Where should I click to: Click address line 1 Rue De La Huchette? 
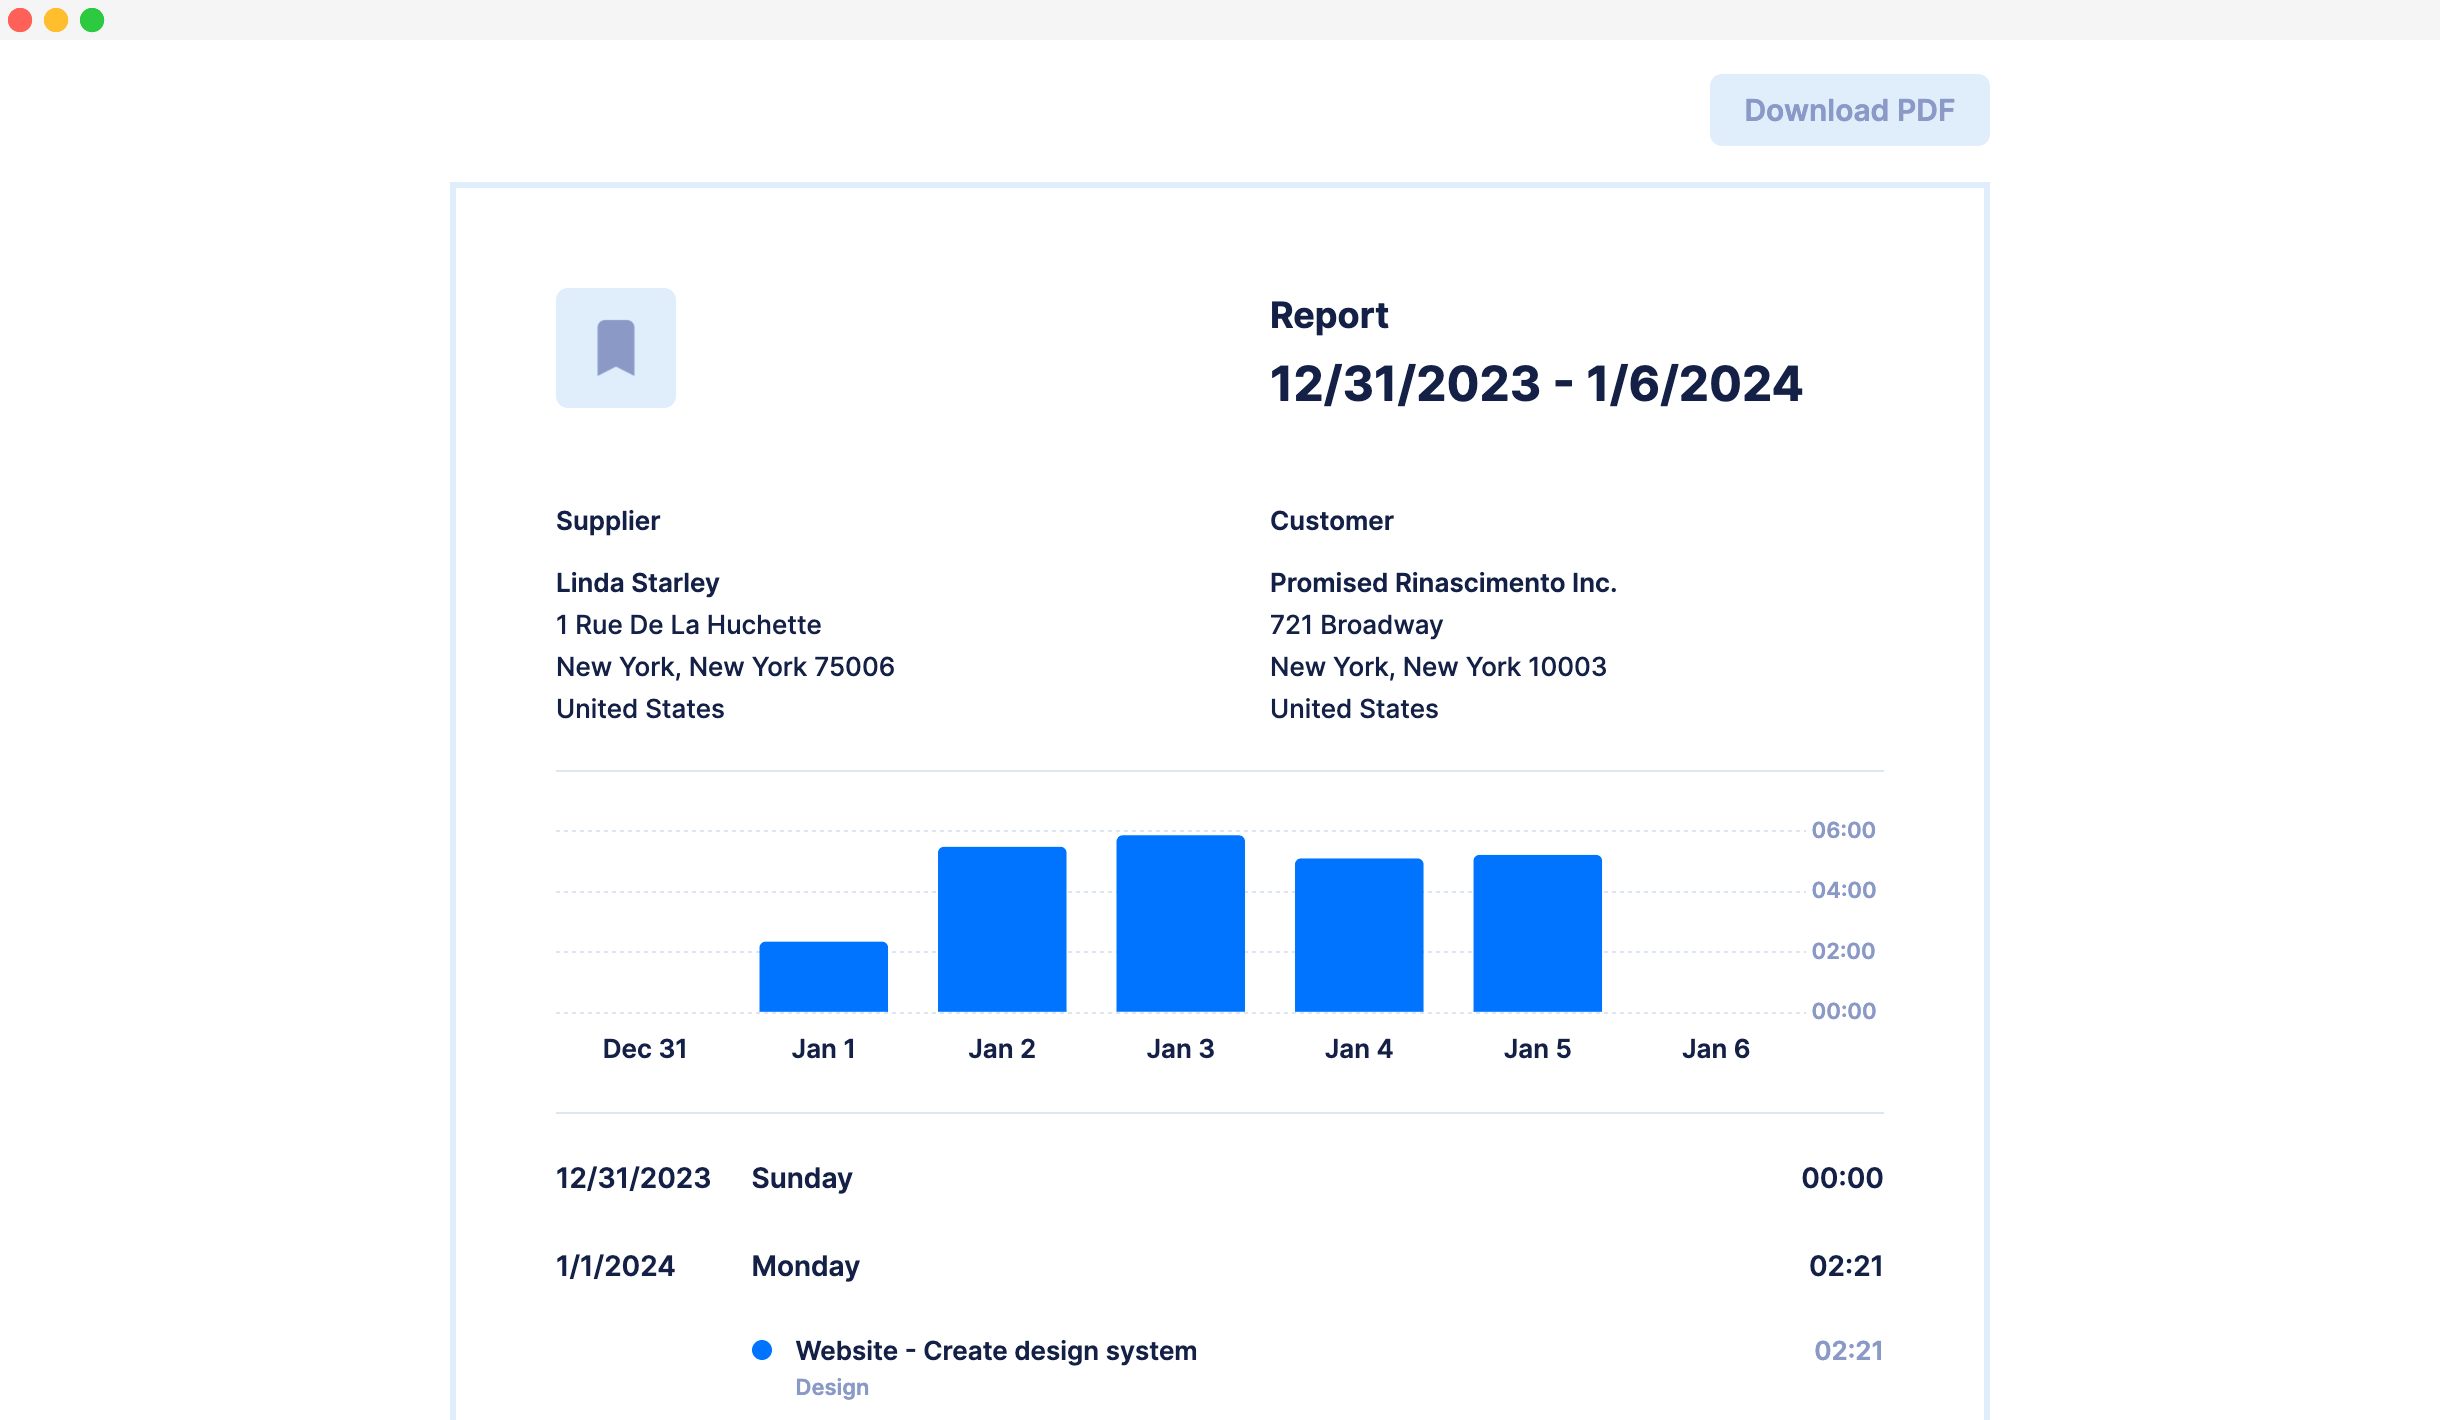(688, 625)
